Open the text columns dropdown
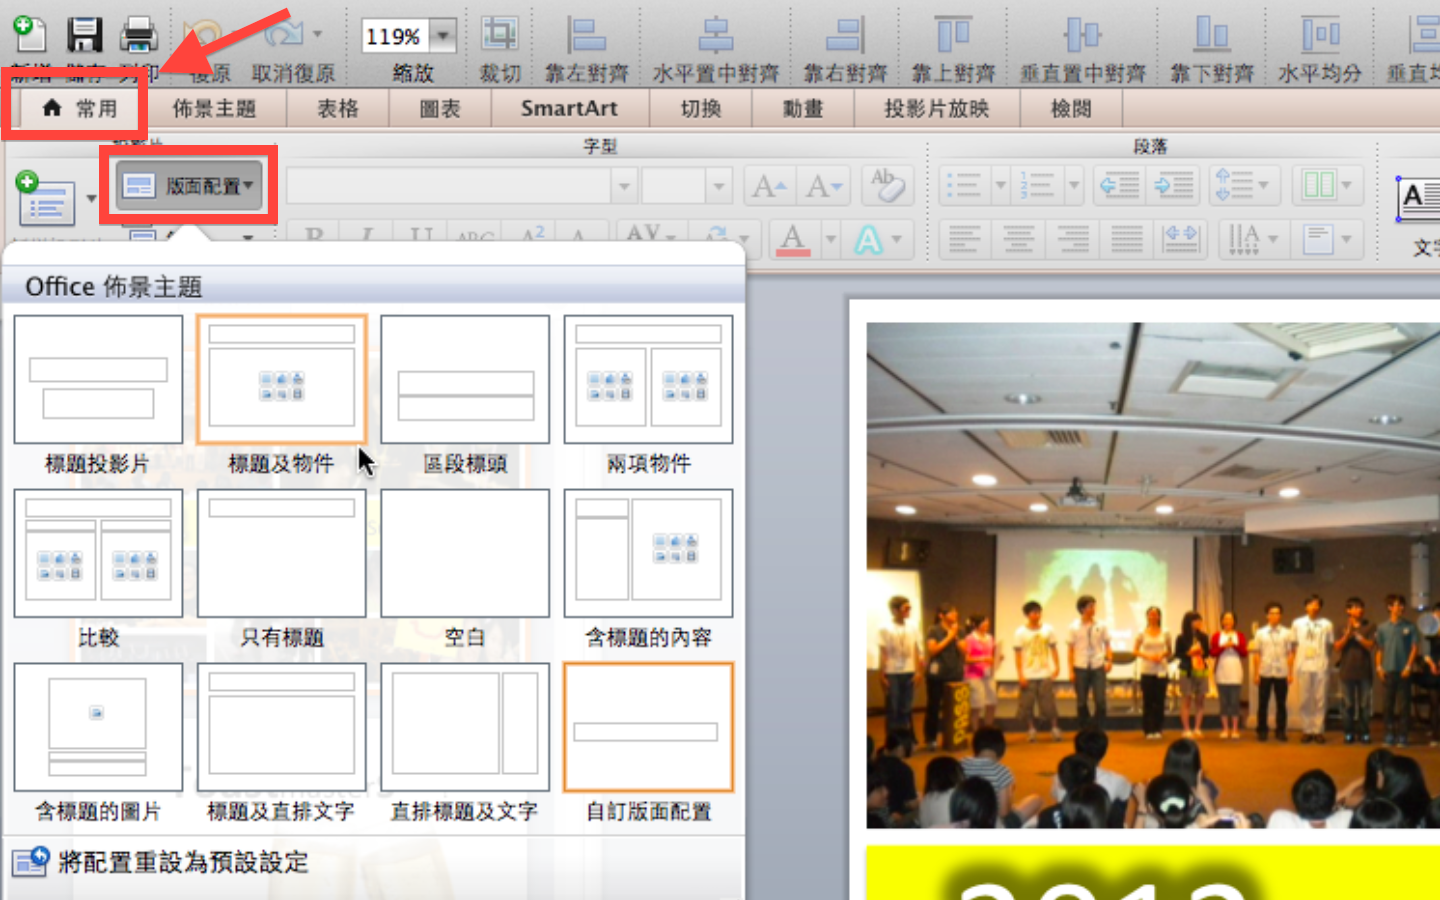1440x900 pixels. pos(1327,186)
